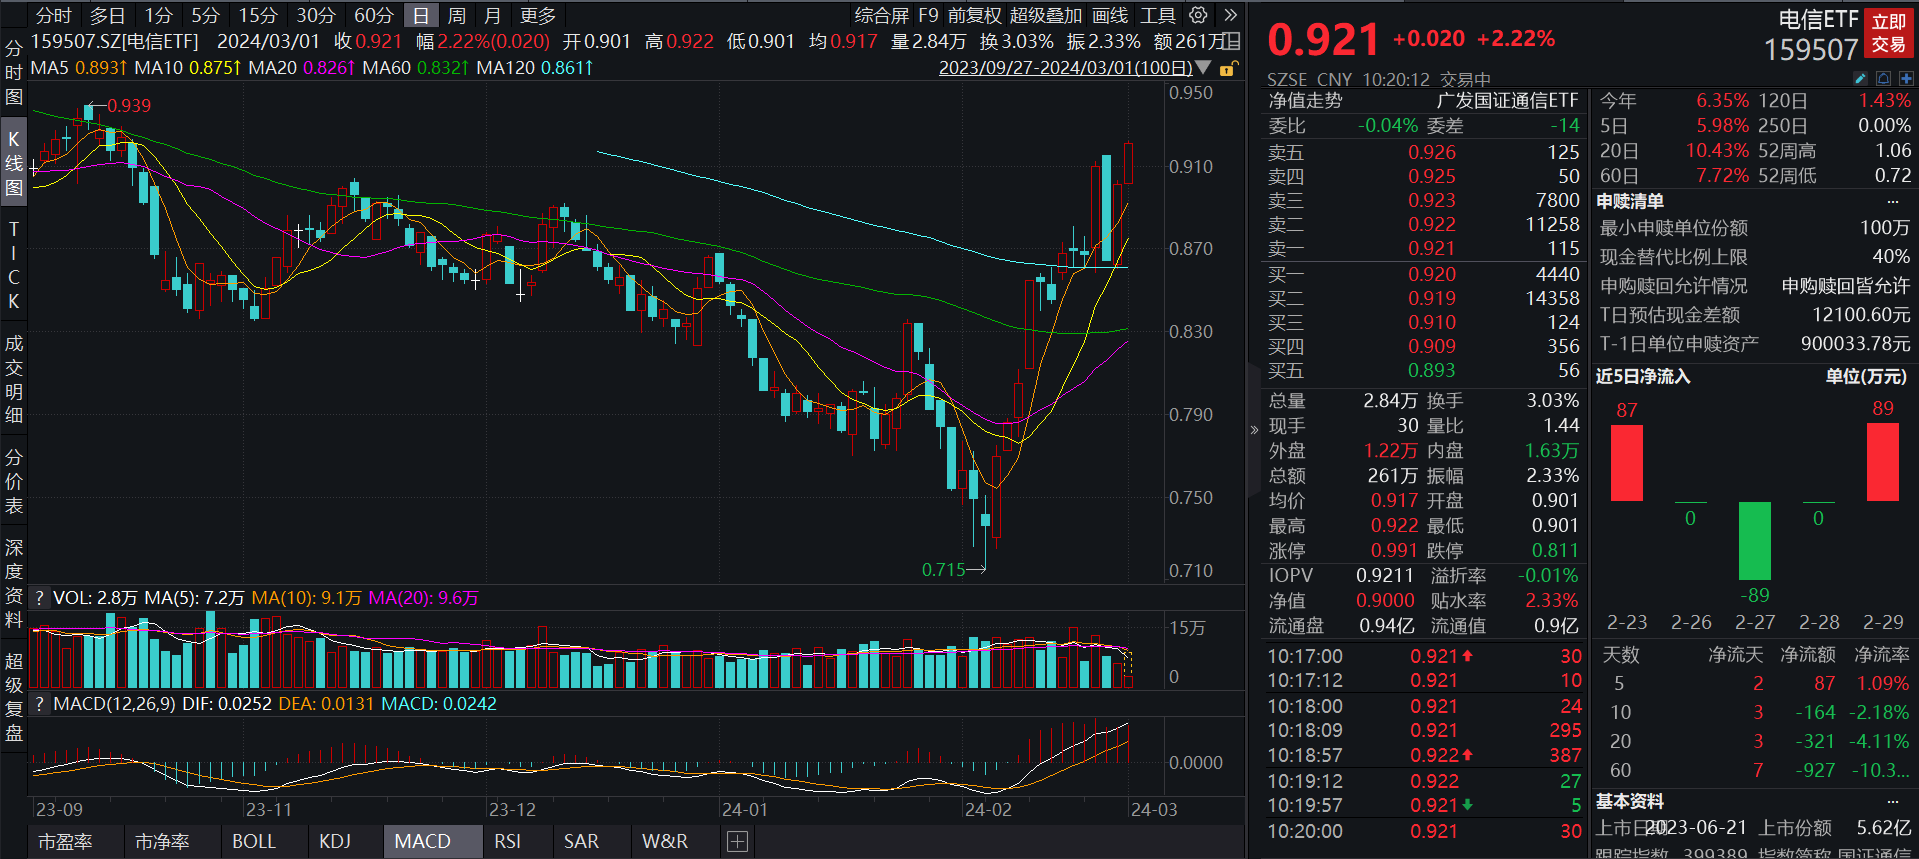Open VOL indicator help question mark
Screen dimensions: 1919x859
click(39, 598)
